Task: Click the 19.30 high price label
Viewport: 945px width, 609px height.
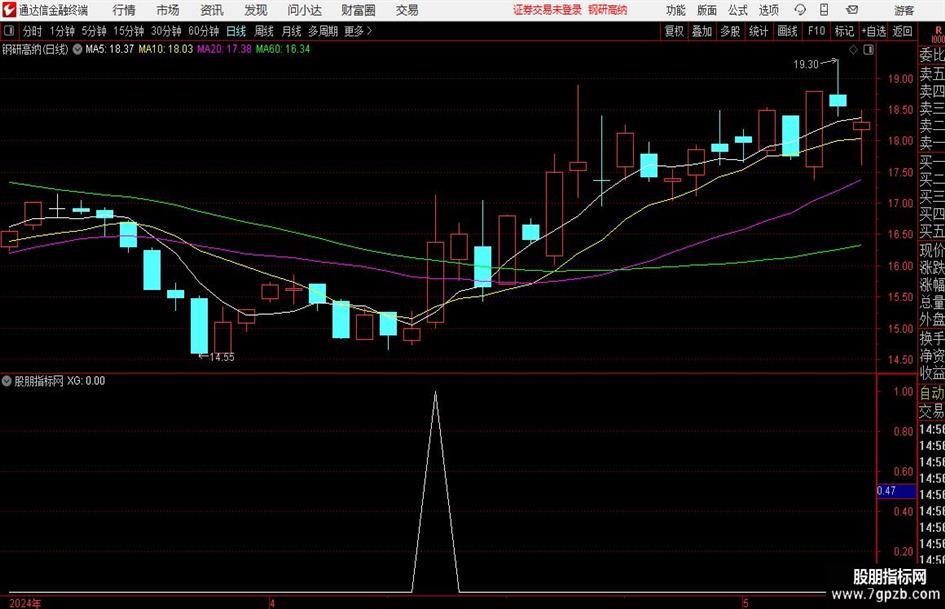Action: coord(806,65)
